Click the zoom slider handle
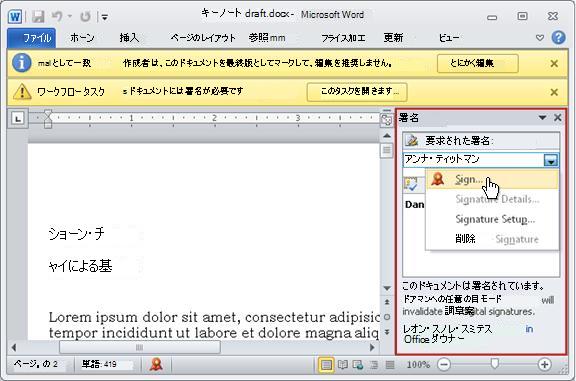This screenshot has width=576, height=381. point(495,364)
